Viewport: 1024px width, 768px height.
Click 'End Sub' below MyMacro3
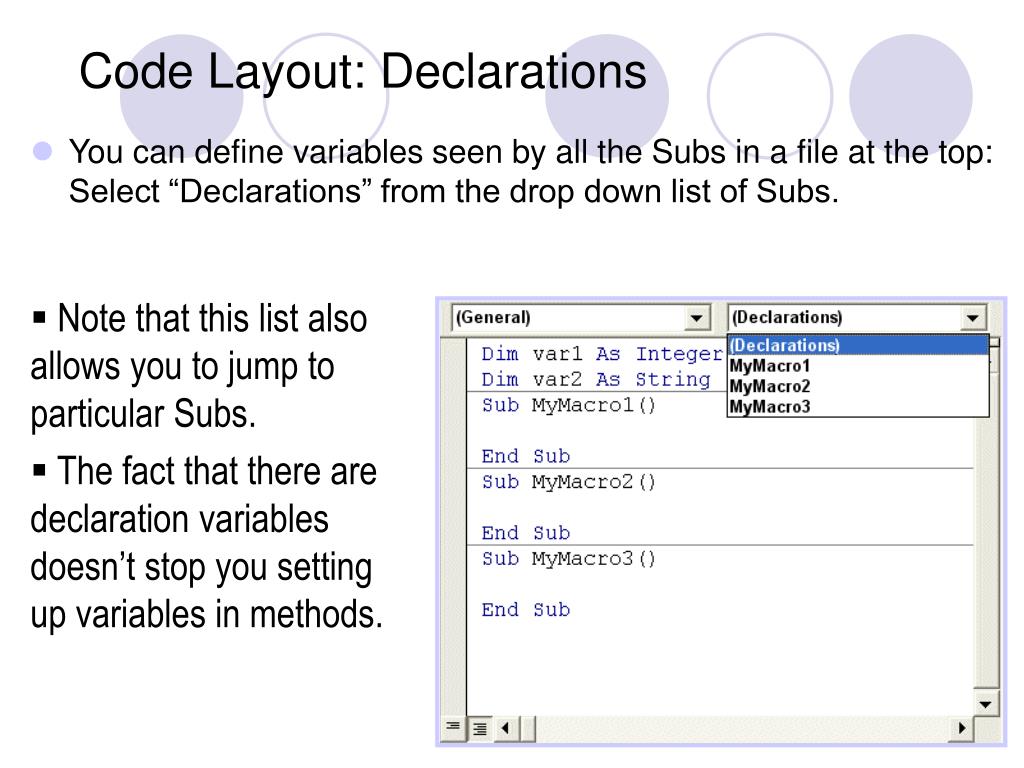[x=526, y=610]
